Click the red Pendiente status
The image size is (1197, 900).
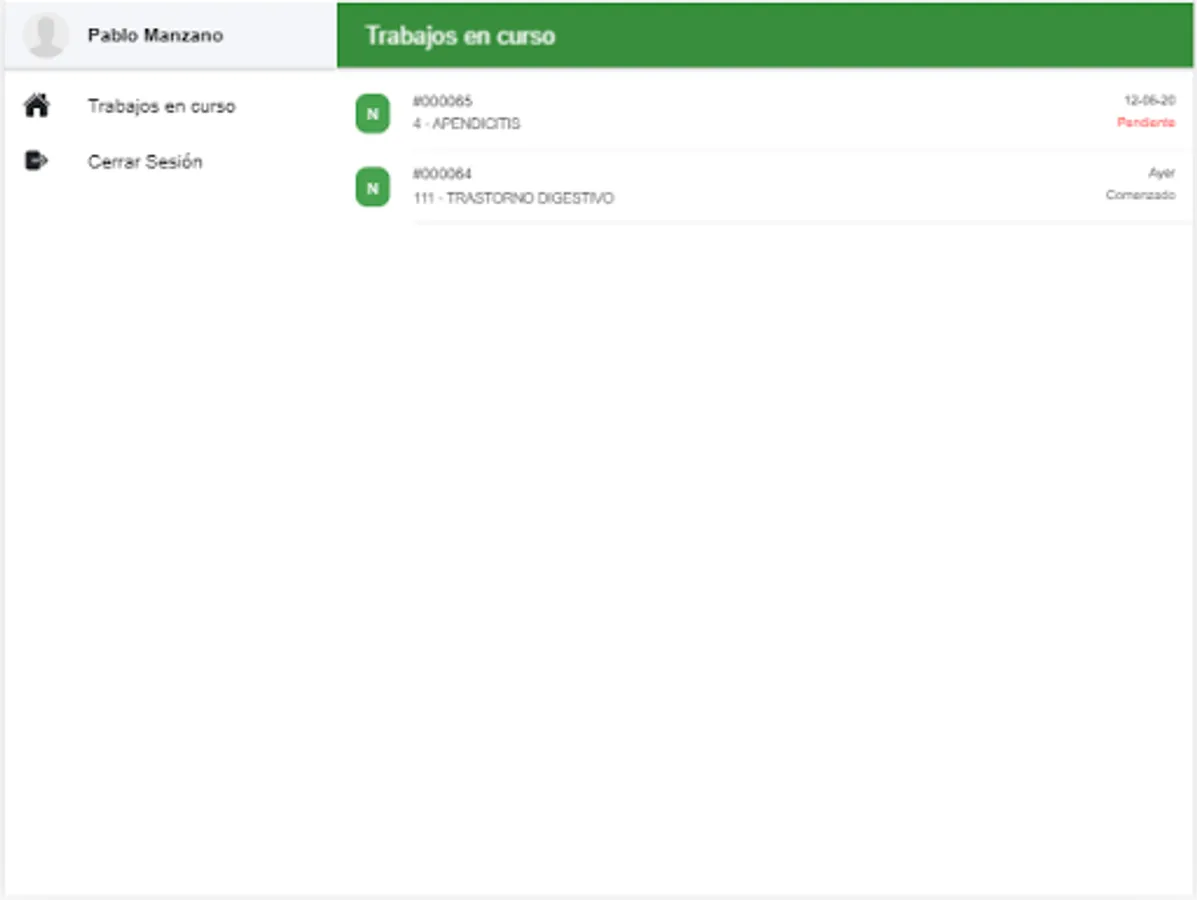click(1146, 122)
